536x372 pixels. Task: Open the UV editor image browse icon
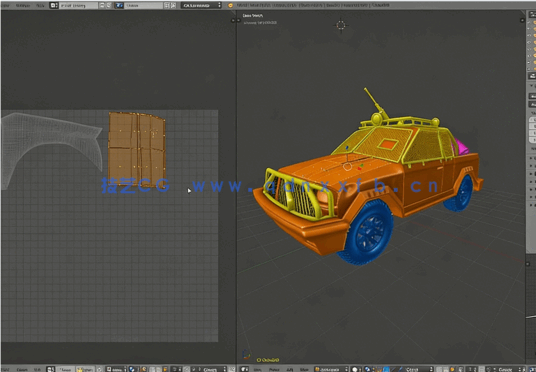pyautogui.click(x=51, y=369)
